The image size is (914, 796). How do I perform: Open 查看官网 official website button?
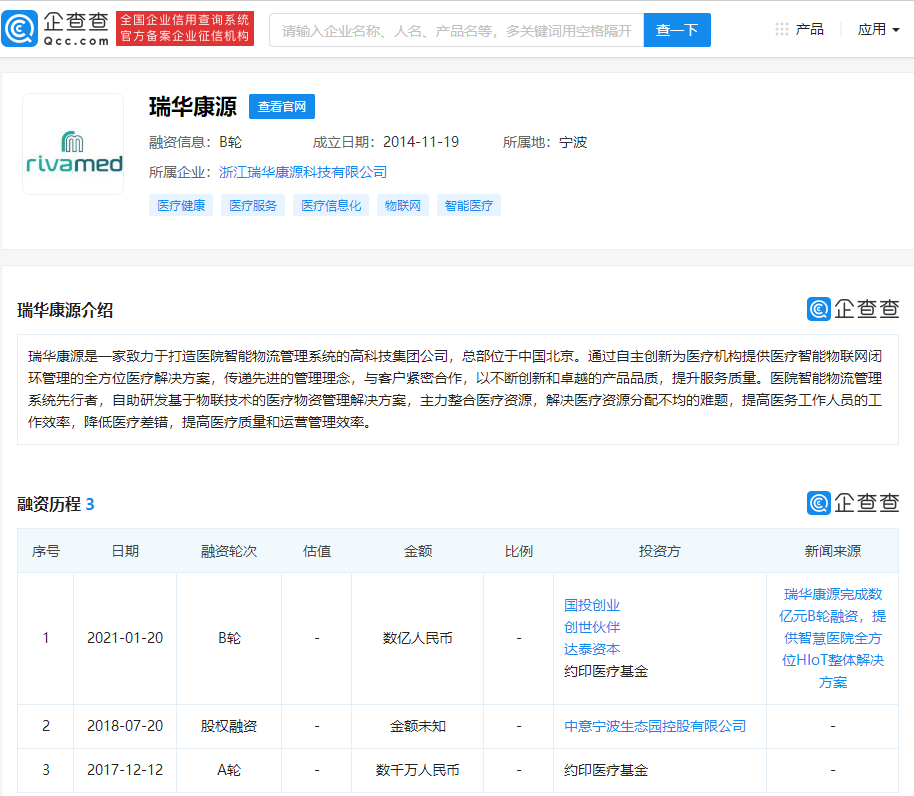coord(282,107)
